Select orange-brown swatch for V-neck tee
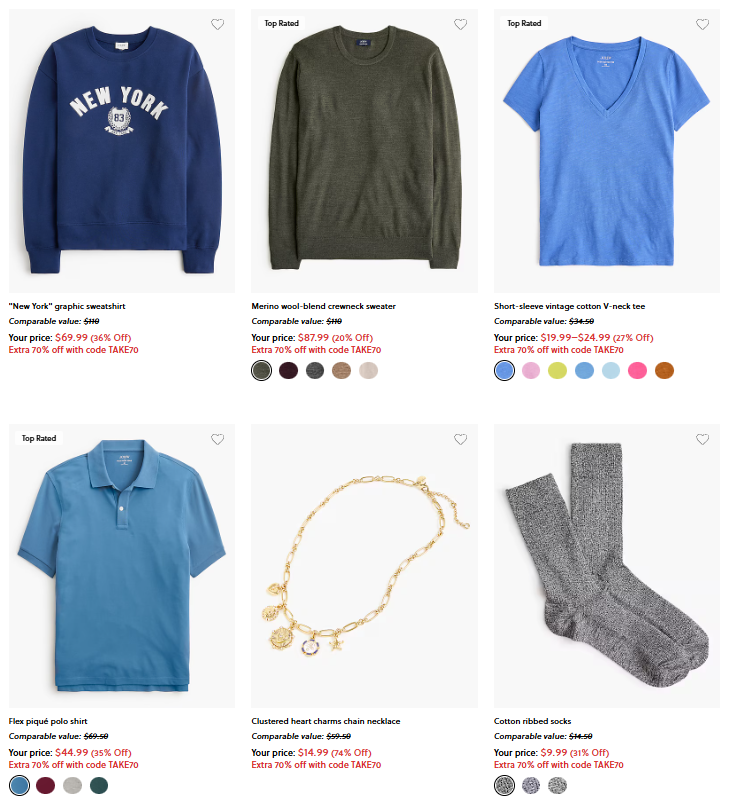 tap(665, 371)
